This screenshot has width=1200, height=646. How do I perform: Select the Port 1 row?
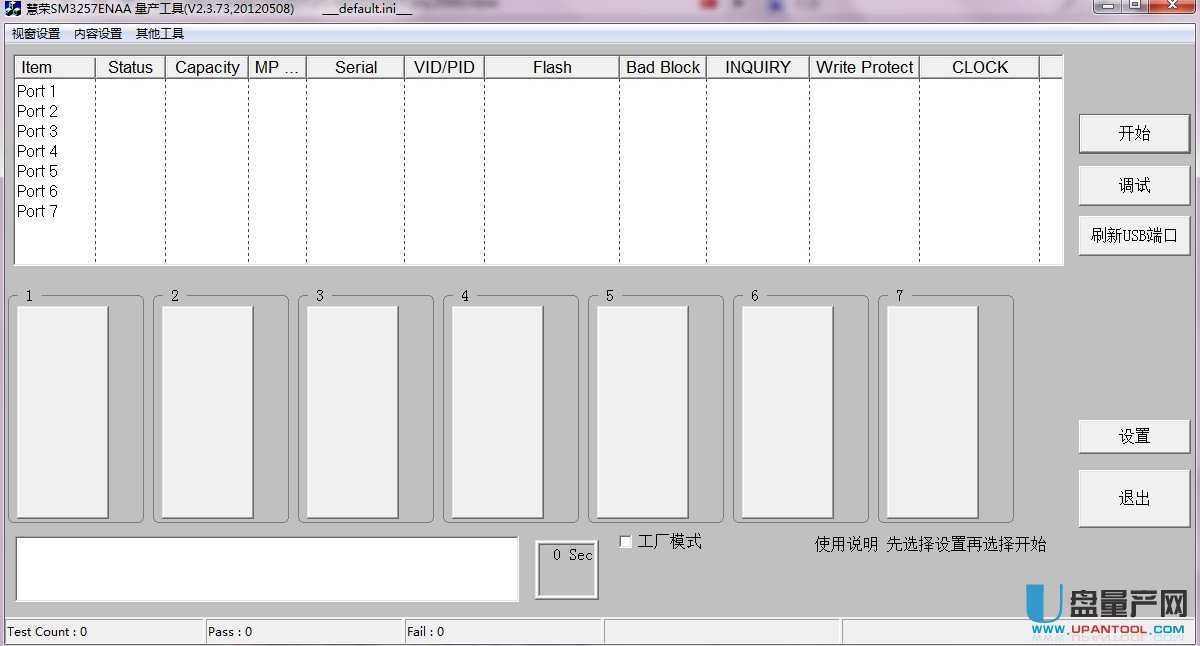coord(37,91)
